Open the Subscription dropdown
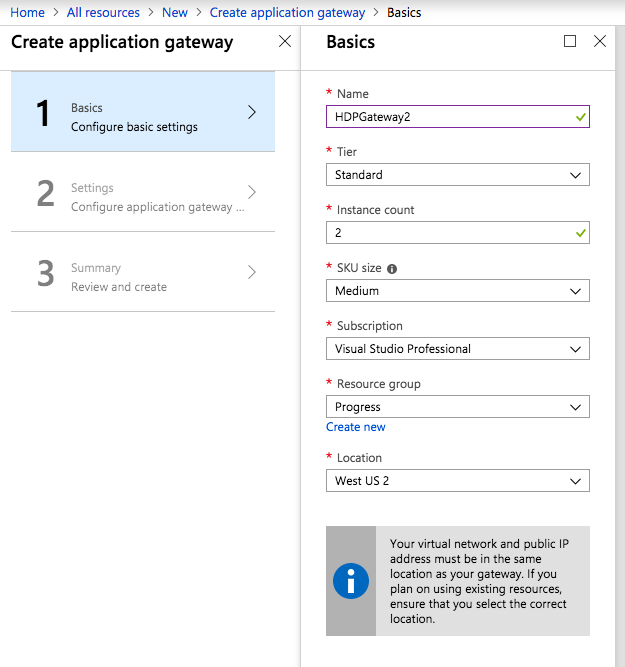Image resolution: width=625 pixels, height=667 pixels. coord(457,349)
